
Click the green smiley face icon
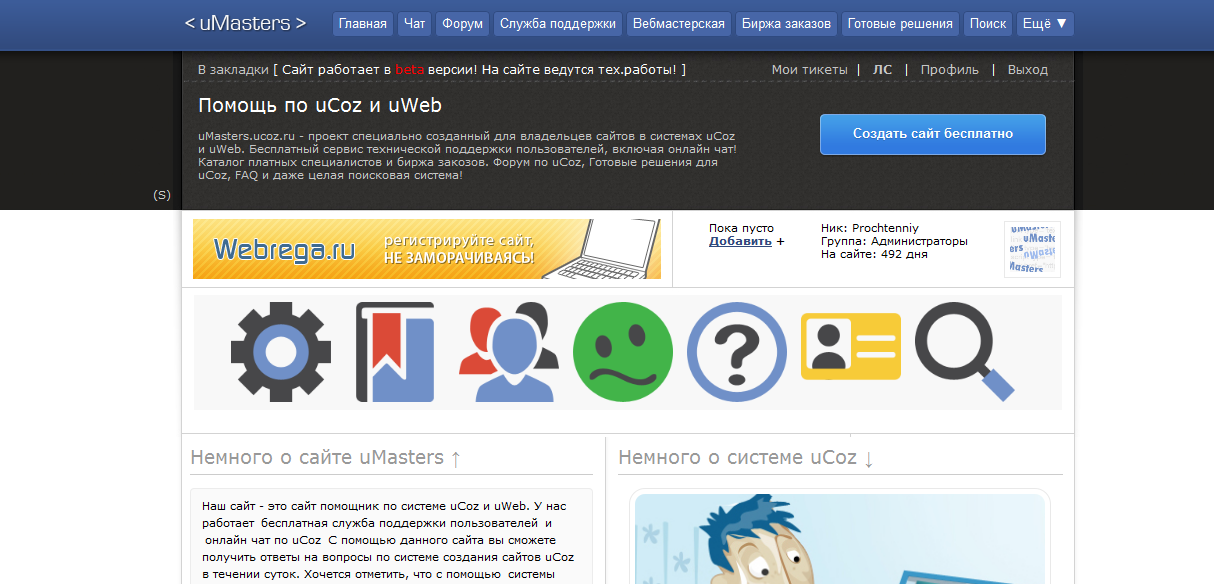point(623,352)
